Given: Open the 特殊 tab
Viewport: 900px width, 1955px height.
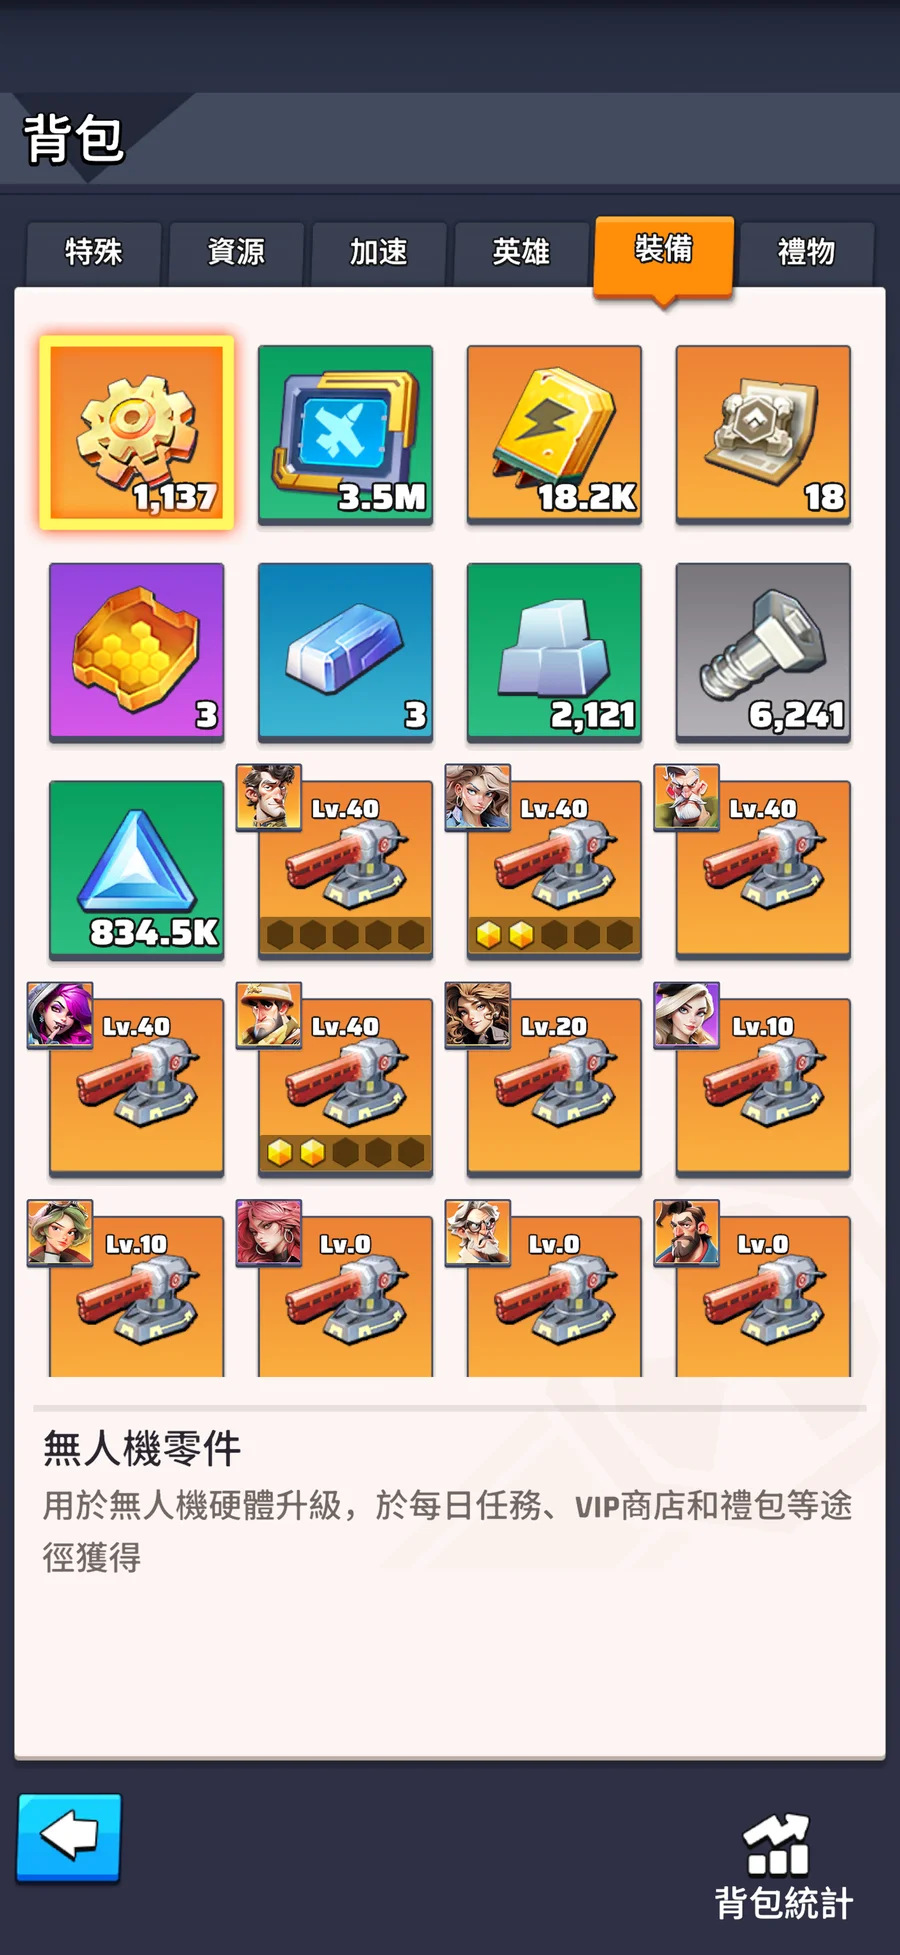Looking at the screenshot, I should pos(94,252).
